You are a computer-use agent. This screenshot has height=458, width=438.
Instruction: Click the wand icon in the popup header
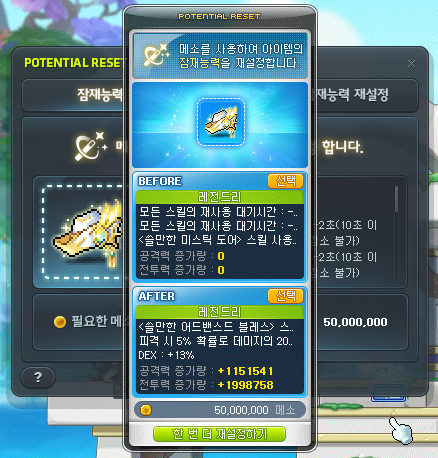tap(156, 55)
